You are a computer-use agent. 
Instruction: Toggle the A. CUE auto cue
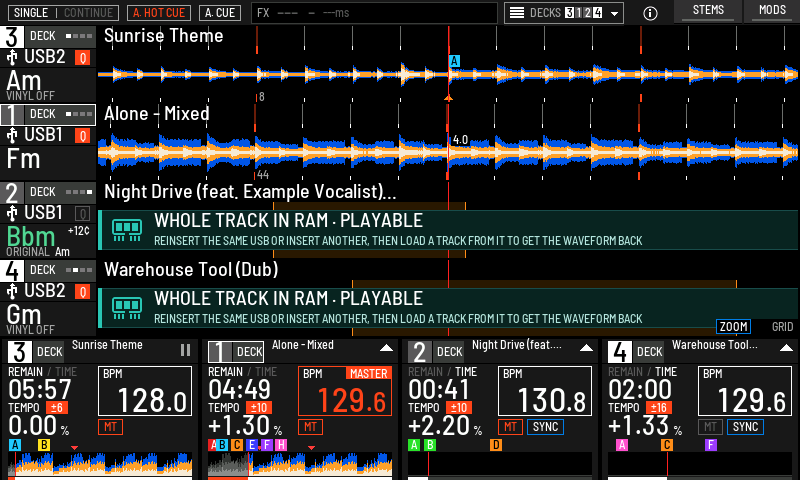(x=220, y=13)
